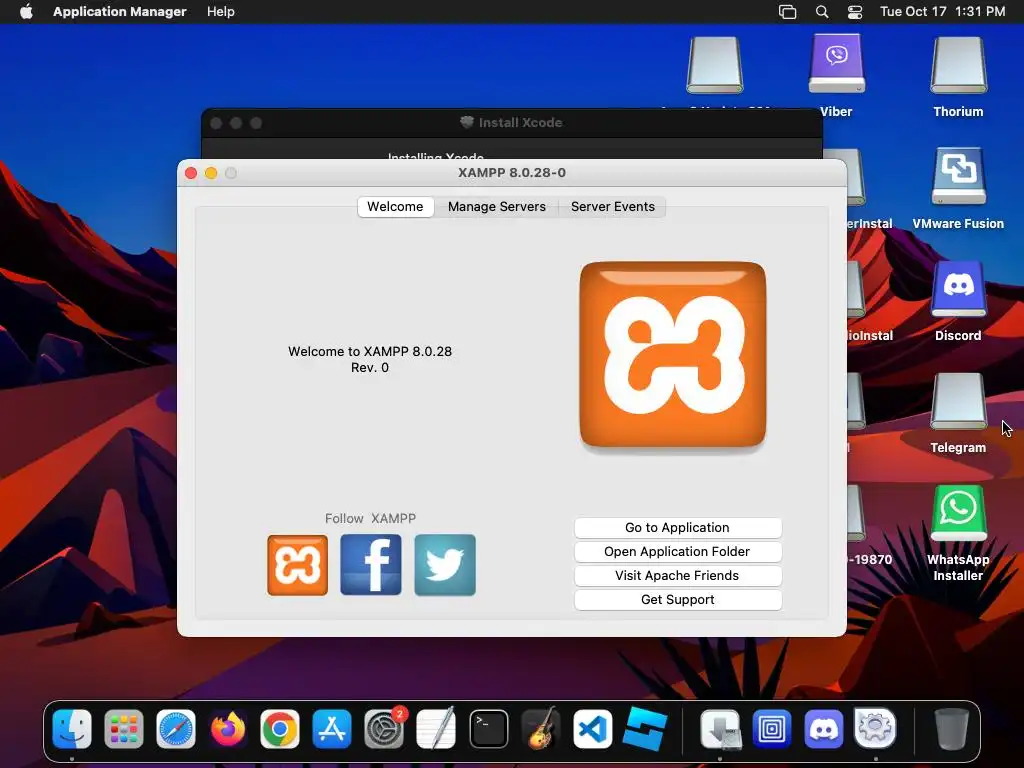Launch Visual Studio Code from Dock
This screenshot has width=1024, height=768.
(593, 728)
